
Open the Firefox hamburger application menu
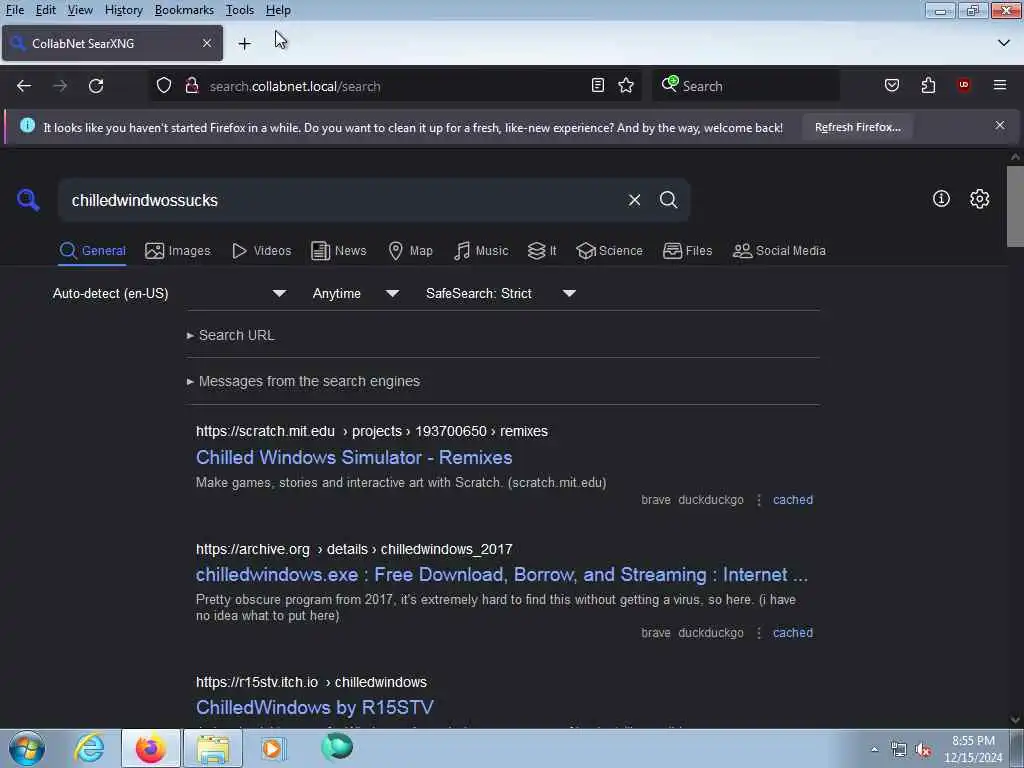click(x=1000, y=86)
